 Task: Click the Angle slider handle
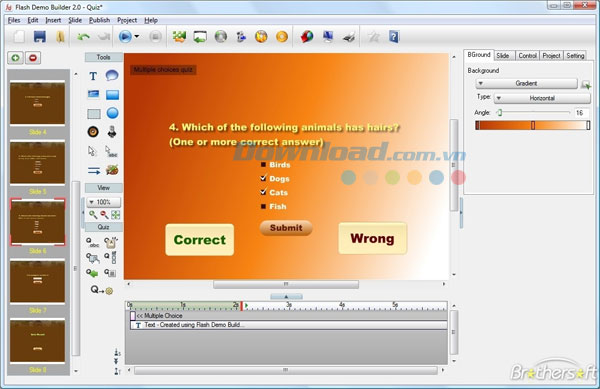point(499,112)
